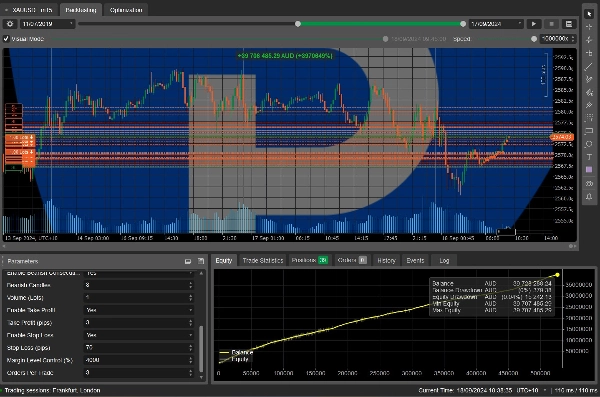
Task: Open Enable Take Profit dropdown
Action: point(139,310)
